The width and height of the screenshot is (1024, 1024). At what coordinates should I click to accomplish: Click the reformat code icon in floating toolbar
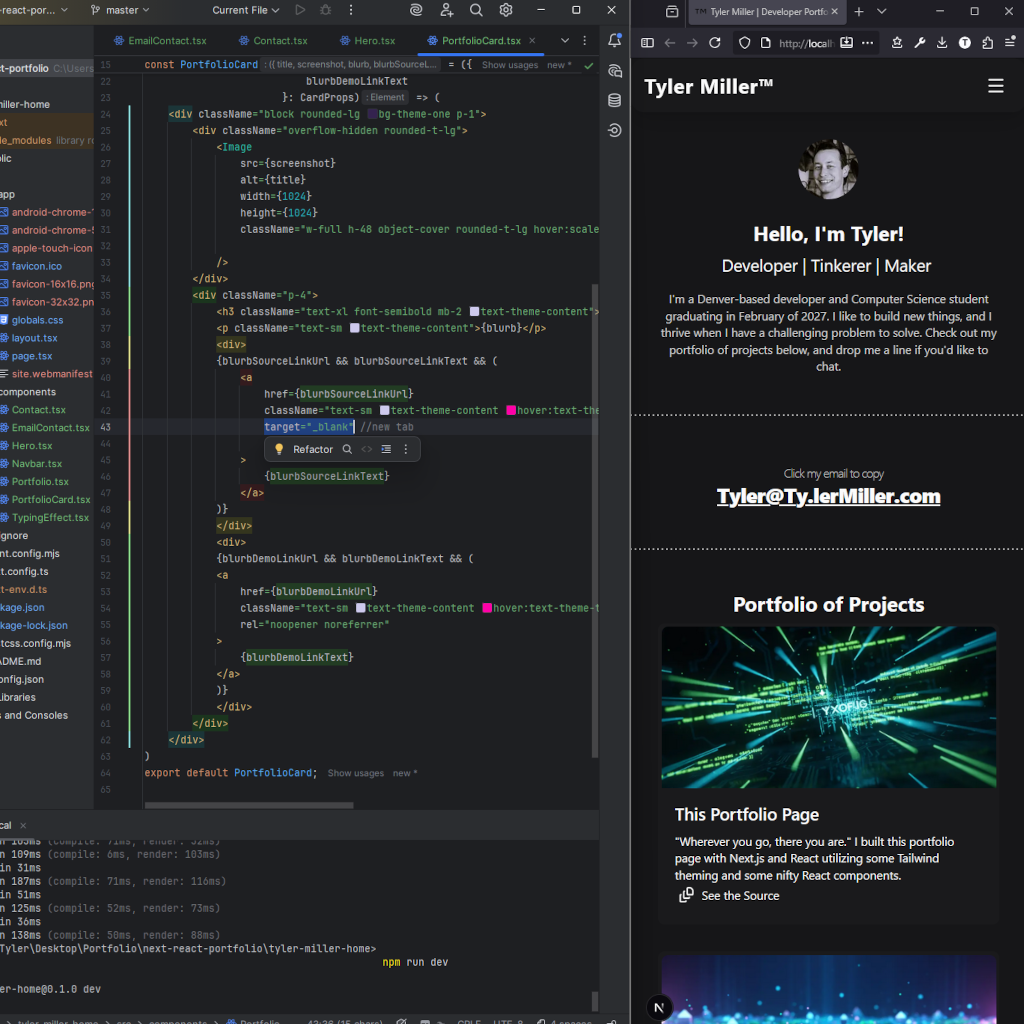[x=386, y=449]
